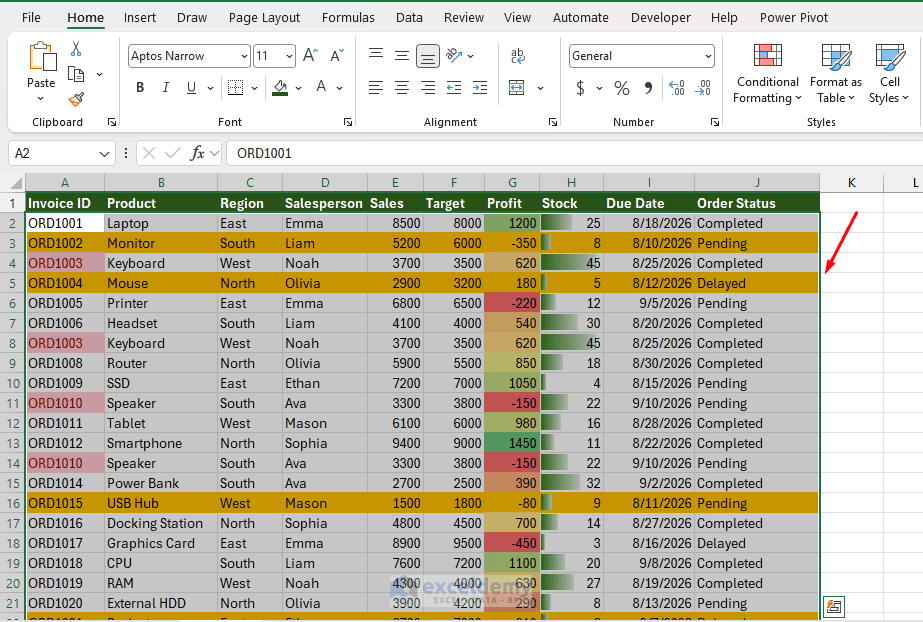This screenshot has width=923, height=622.
Task: Switch to the Formulas tab
Action: 348,18
